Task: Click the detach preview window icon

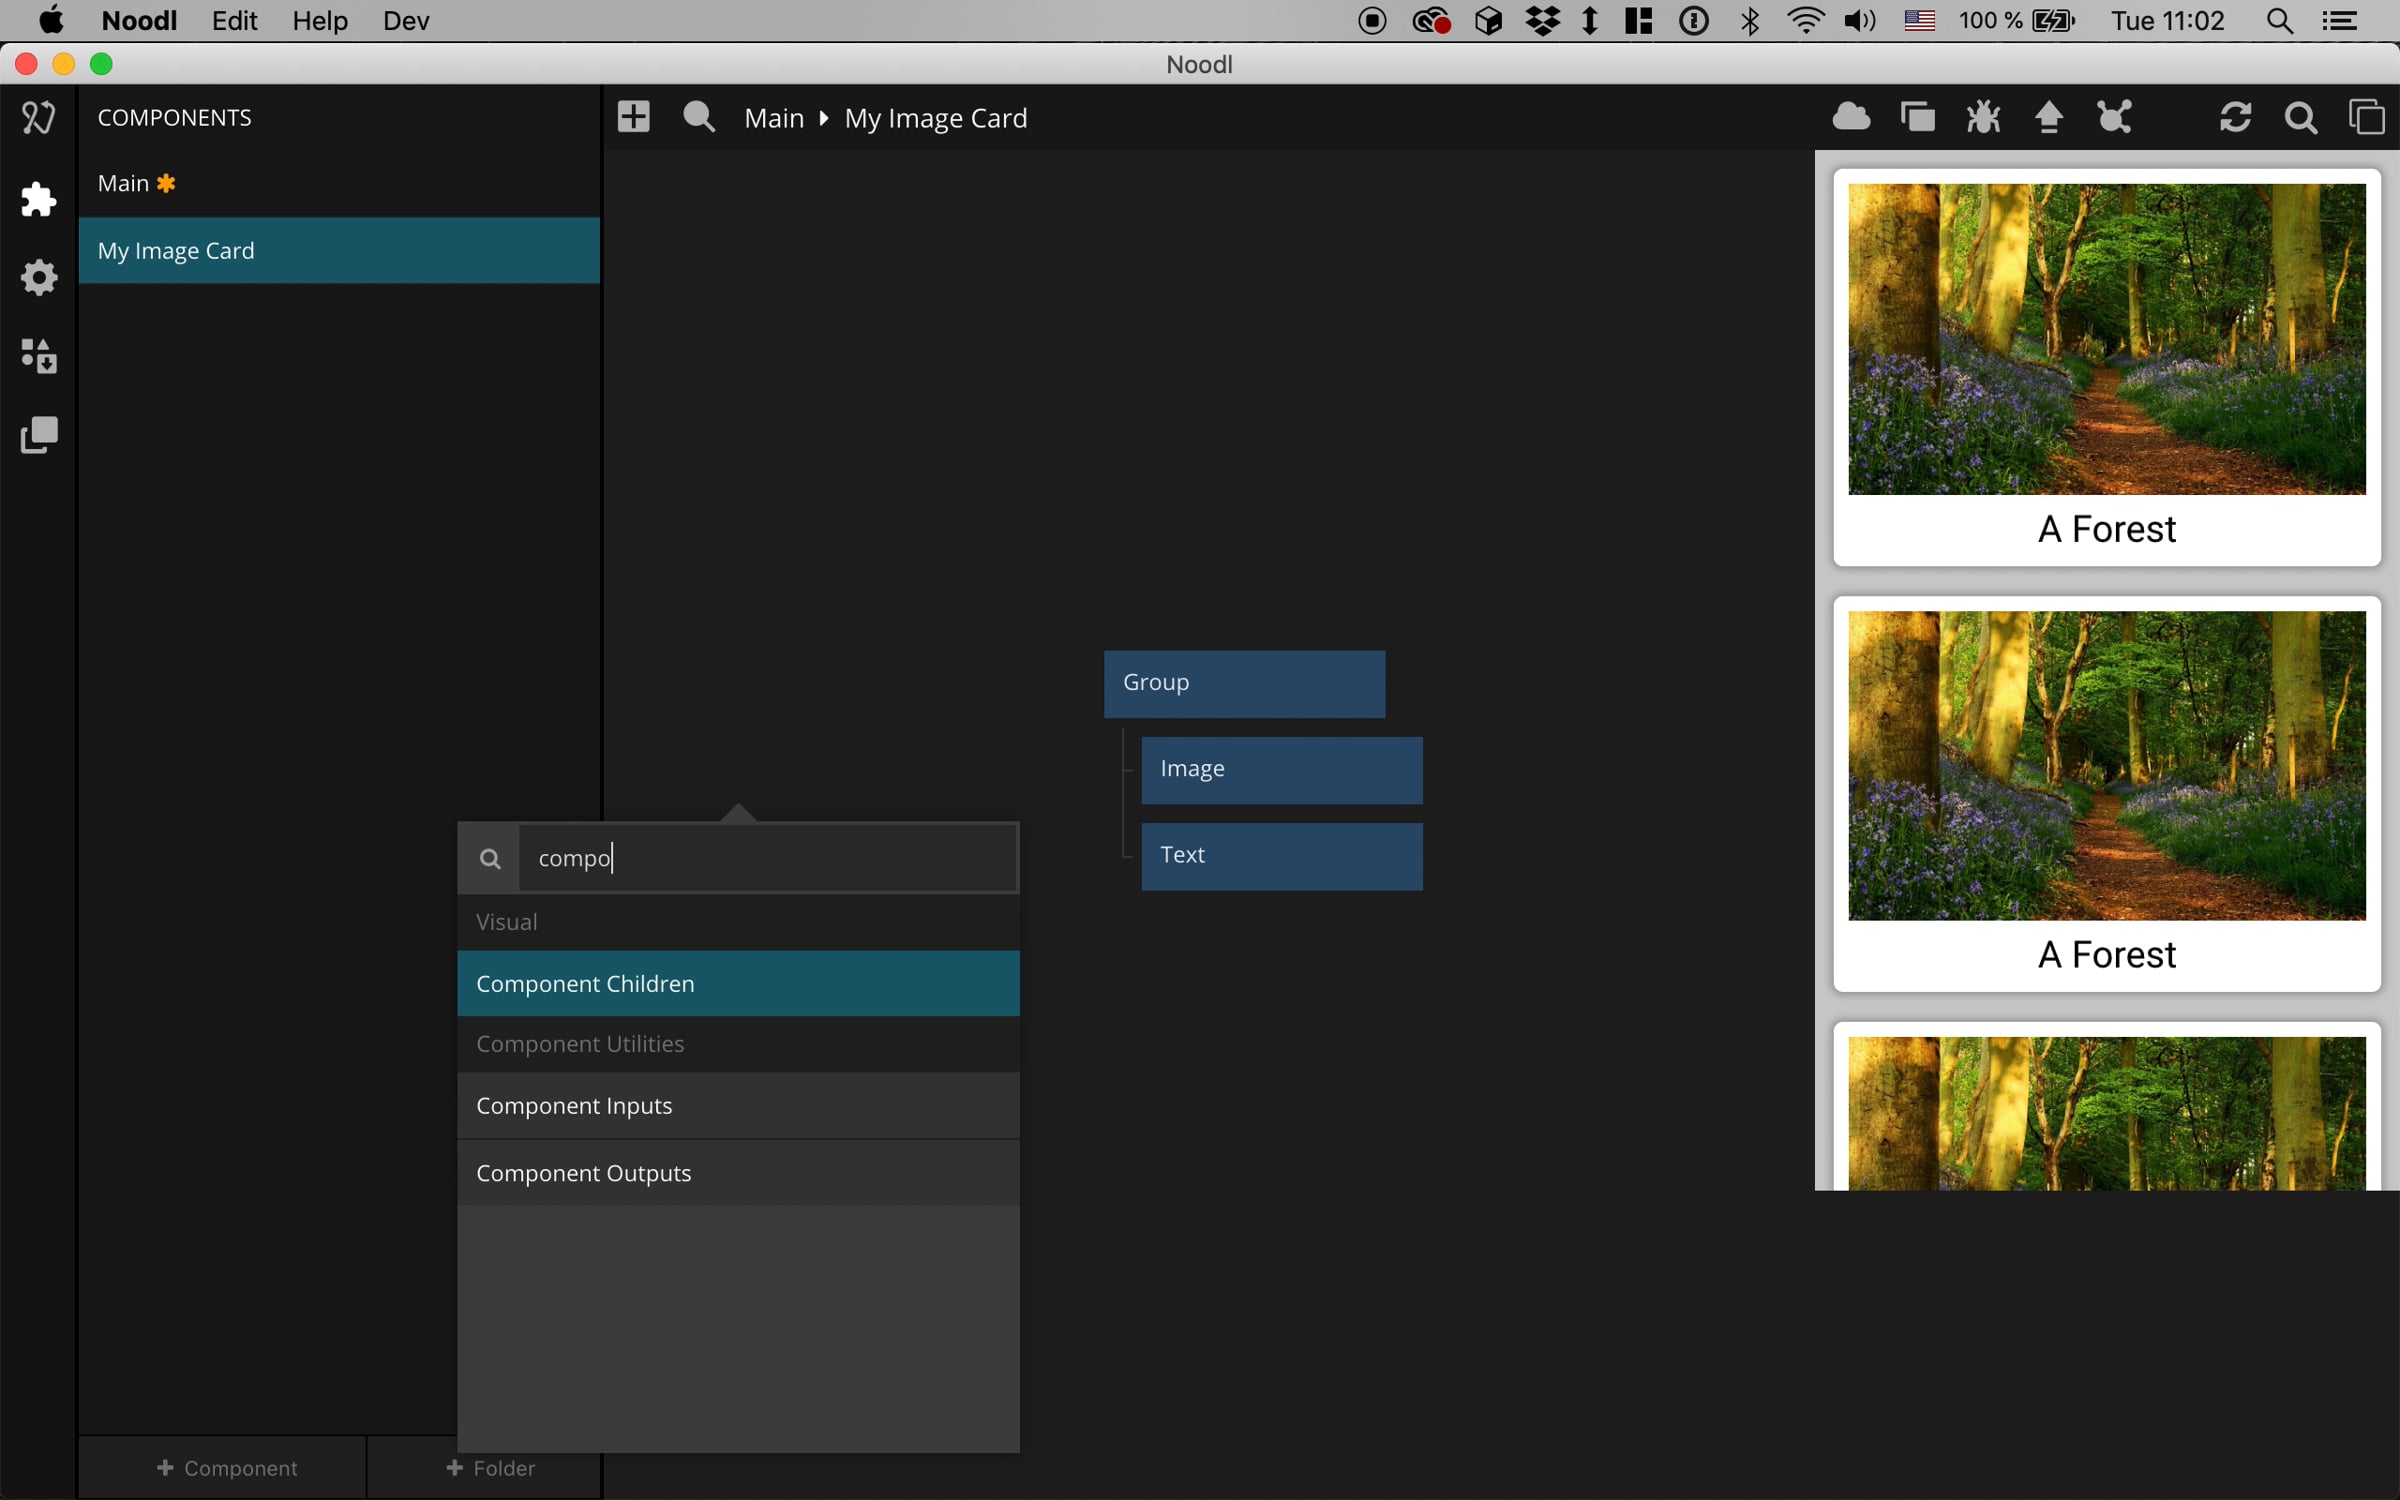Action: (x=2366, y=117)
